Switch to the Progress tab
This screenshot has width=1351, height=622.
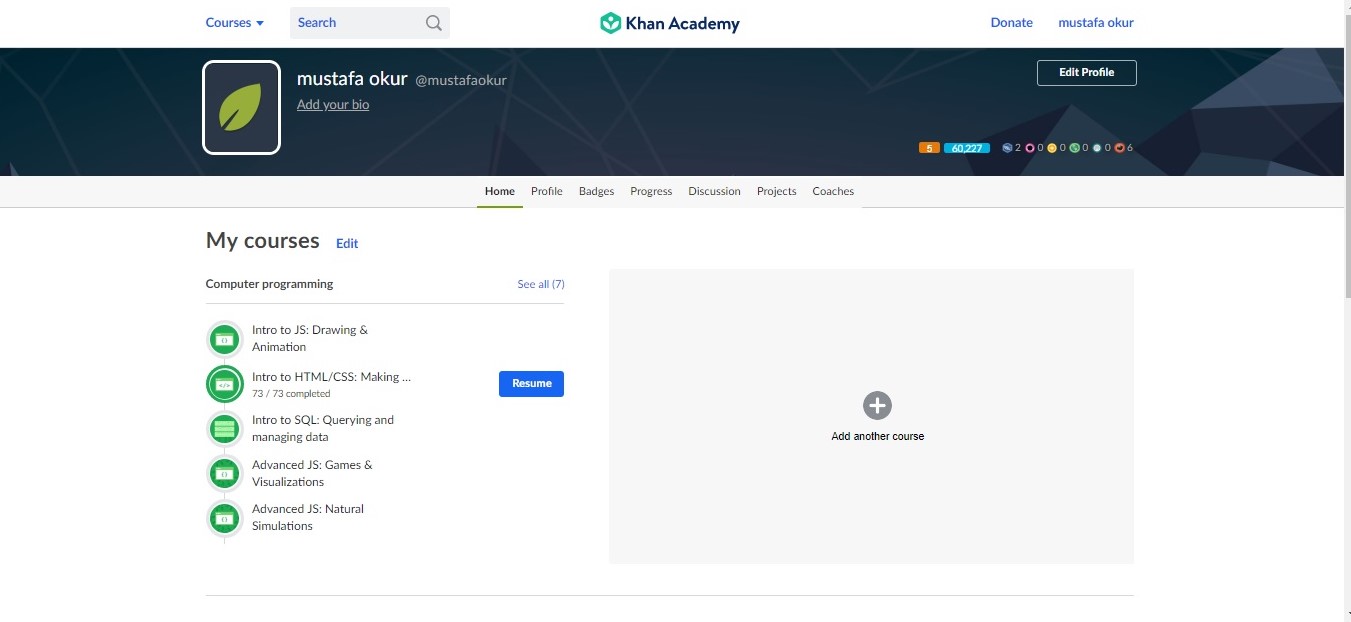(651, 191)
